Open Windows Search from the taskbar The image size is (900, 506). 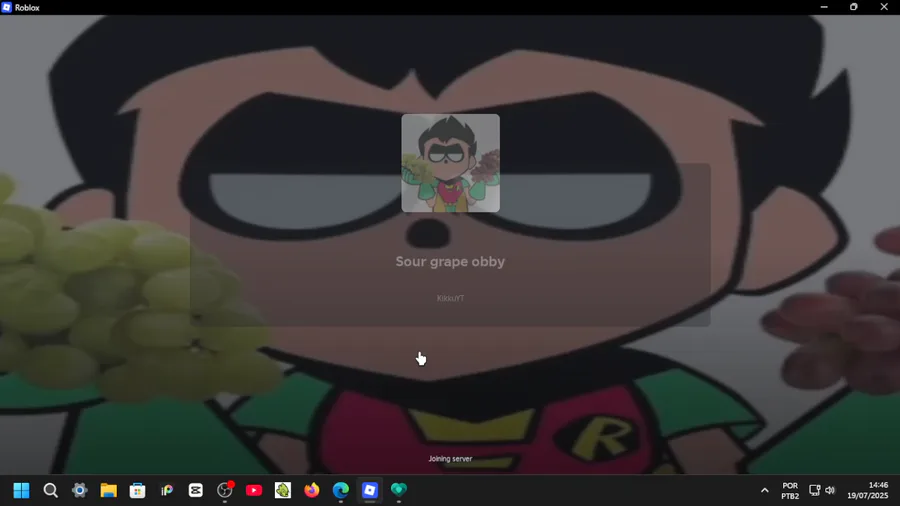pos(51,491)
